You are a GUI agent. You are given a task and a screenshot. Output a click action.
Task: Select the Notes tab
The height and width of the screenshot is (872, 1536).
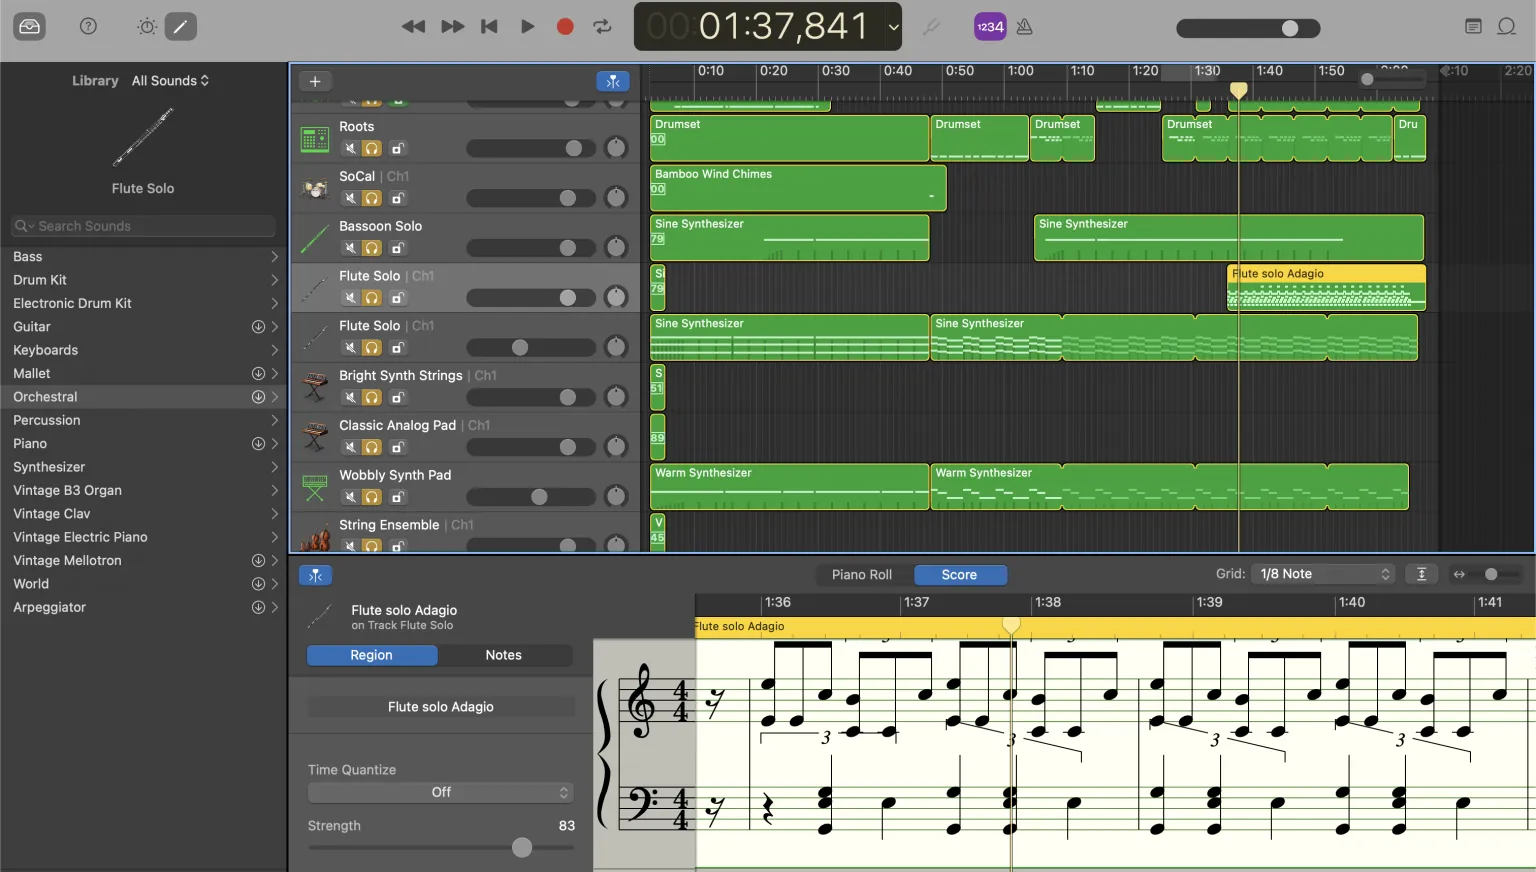pos(504,655)
